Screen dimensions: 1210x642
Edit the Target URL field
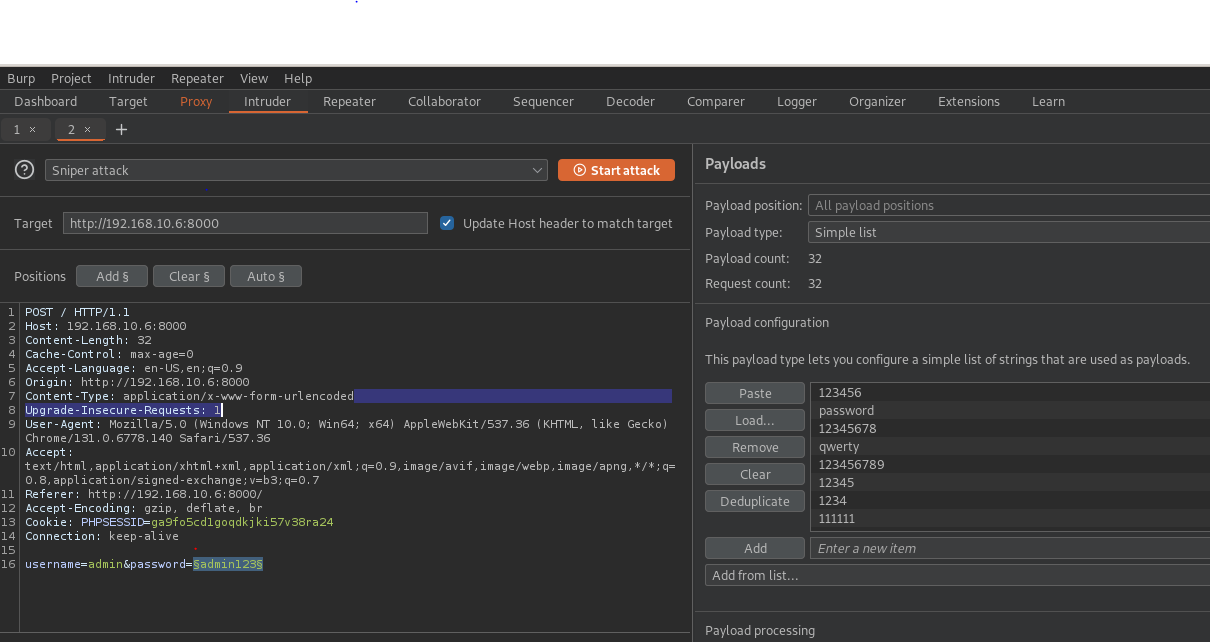click(245, 223)
